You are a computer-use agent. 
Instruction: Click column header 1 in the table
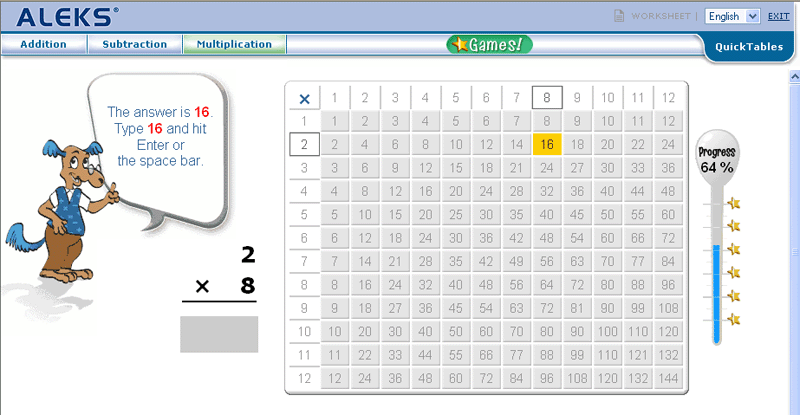(334, 97)
